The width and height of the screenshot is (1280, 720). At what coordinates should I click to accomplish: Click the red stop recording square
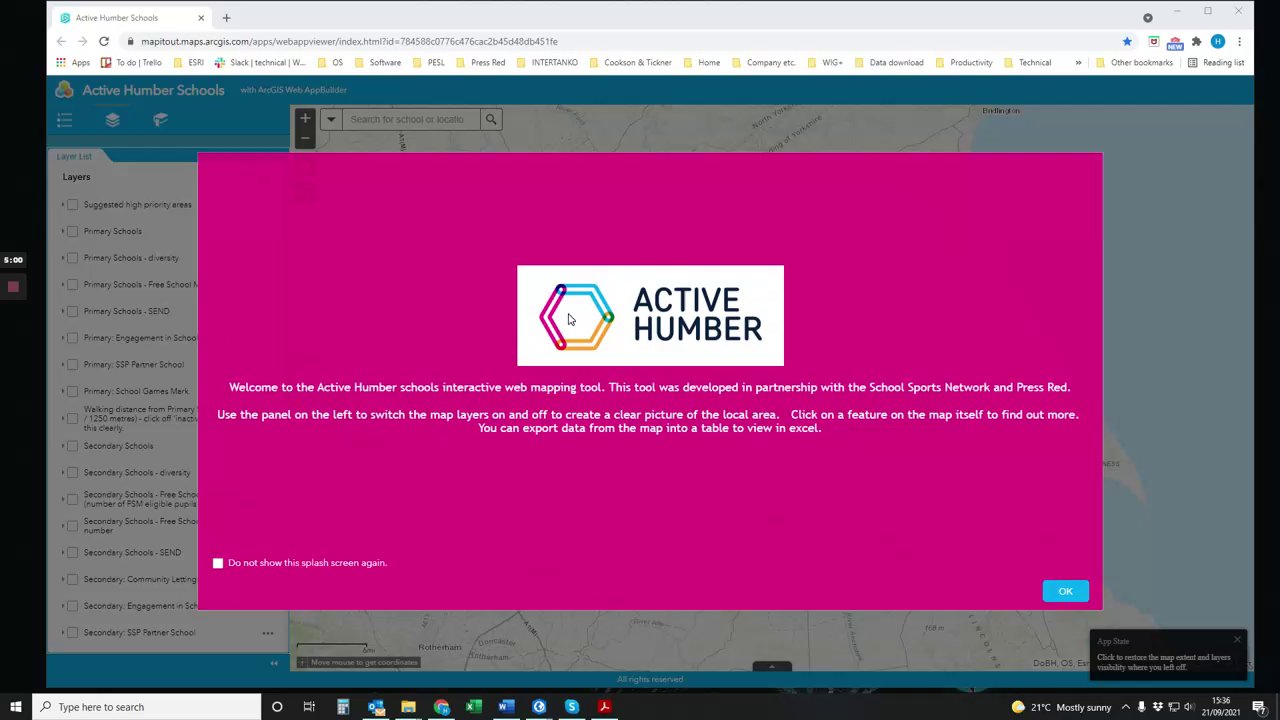coord(13,287)
